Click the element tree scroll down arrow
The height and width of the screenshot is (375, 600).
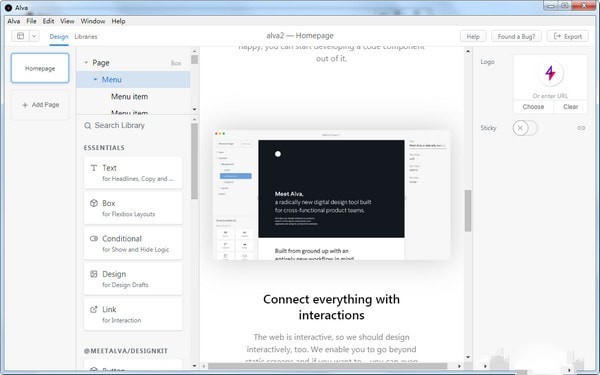[x=194, y=109]
